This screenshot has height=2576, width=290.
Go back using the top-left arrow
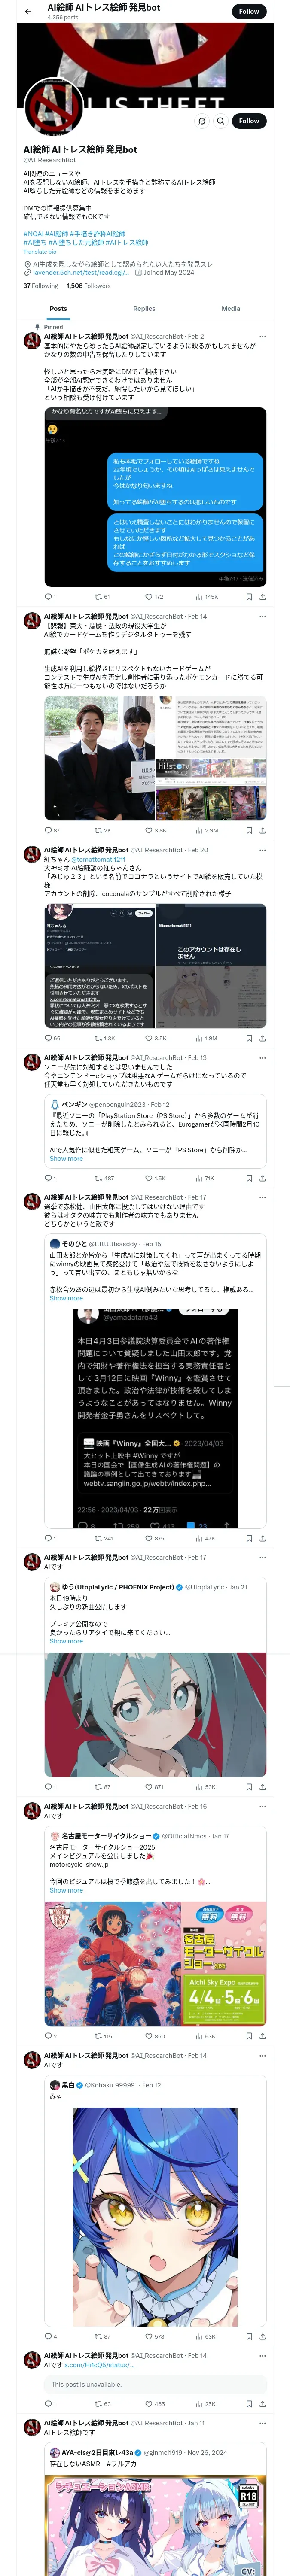coord(27,11)
